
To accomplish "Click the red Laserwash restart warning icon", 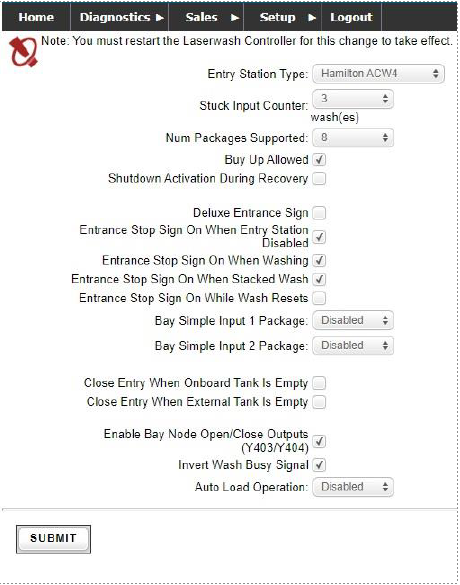I will point(23,52).
